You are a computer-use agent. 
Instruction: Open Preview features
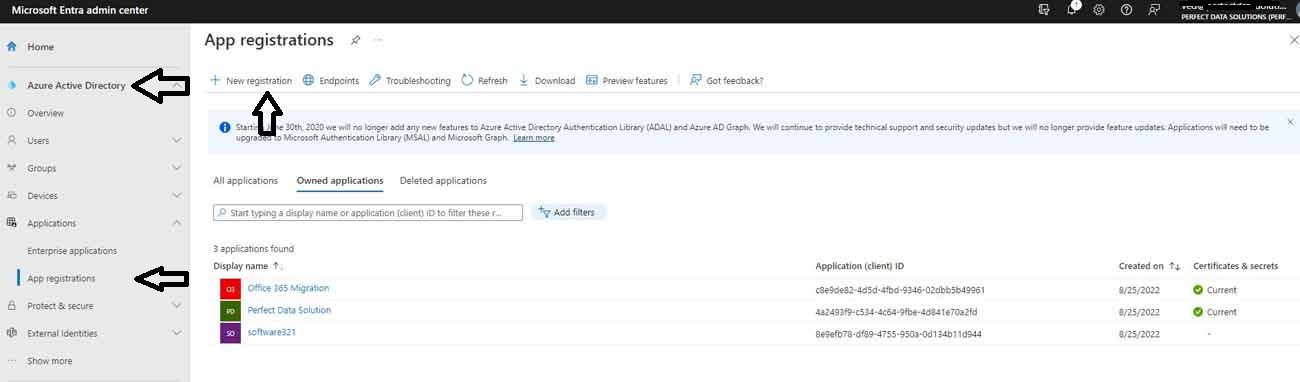(627, 81)
